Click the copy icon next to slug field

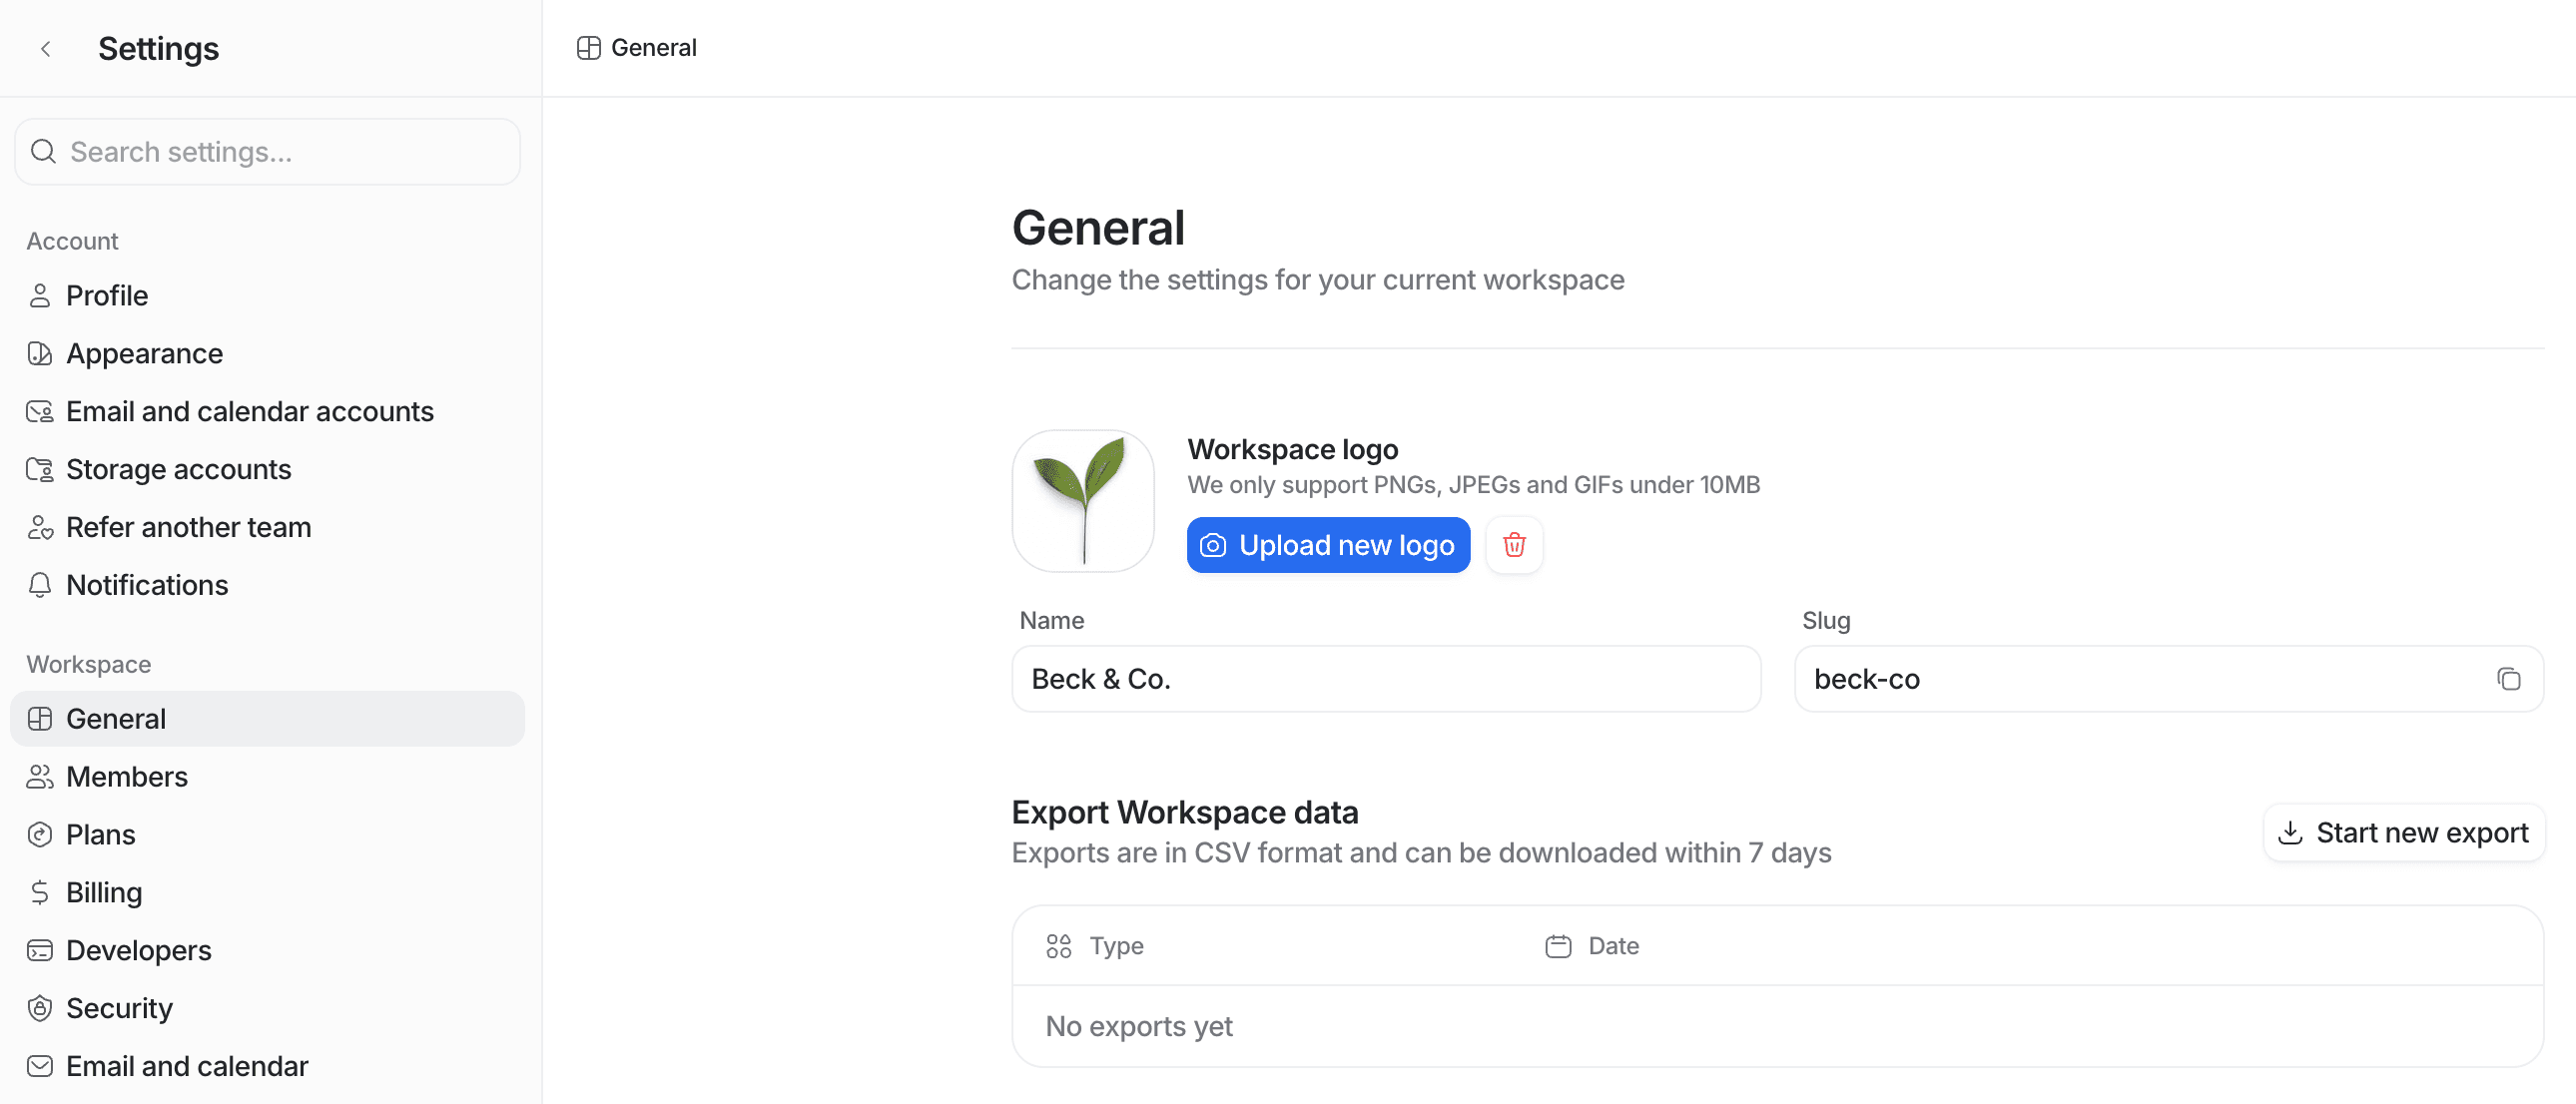tap(2509, 677)
